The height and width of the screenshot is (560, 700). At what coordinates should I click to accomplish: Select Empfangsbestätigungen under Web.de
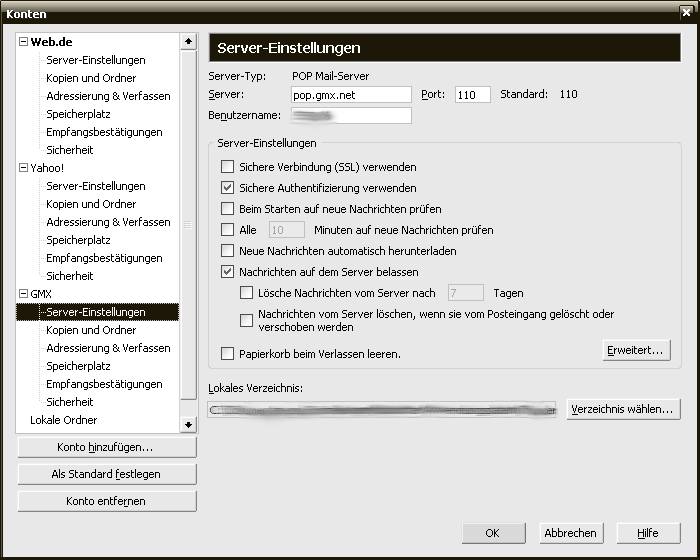click(104, 132)
